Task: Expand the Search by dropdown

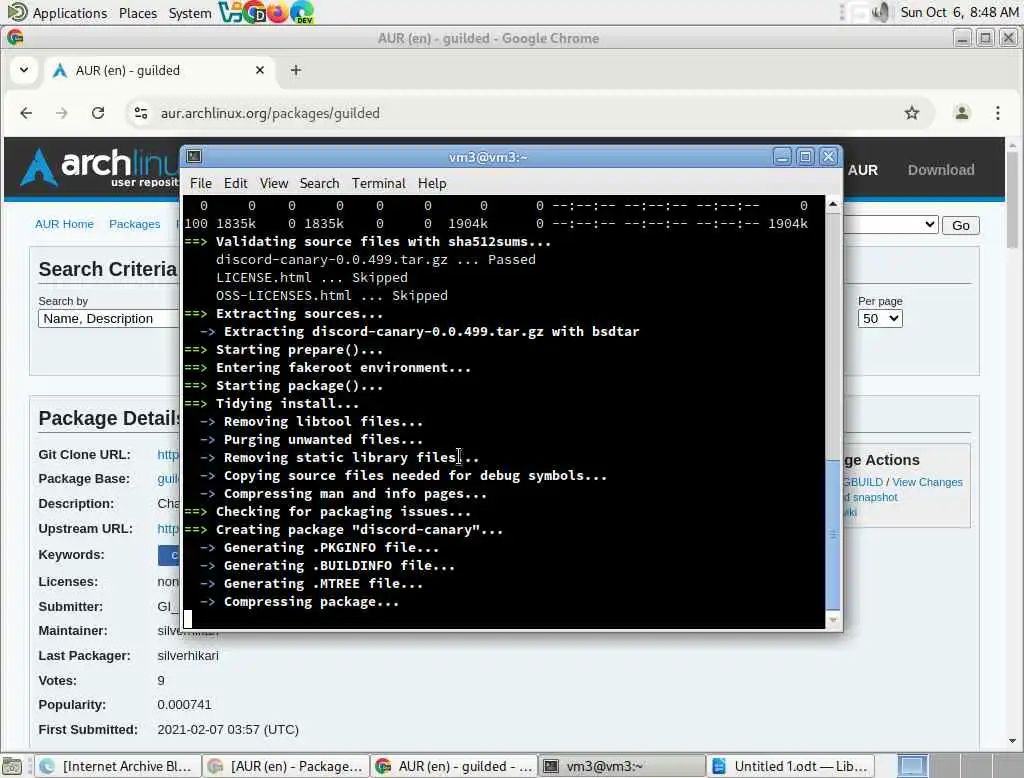Action: (108, 319)
